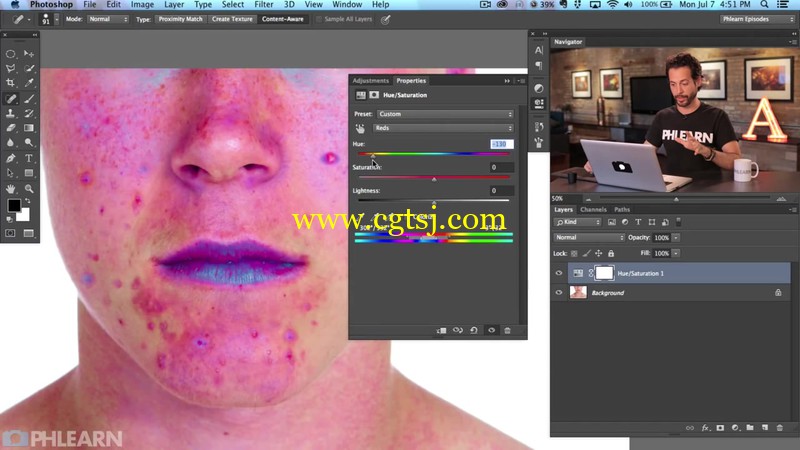Toggle Lock transparent pixels
Viewport: 800px width, 450px height.
[574, 254]
